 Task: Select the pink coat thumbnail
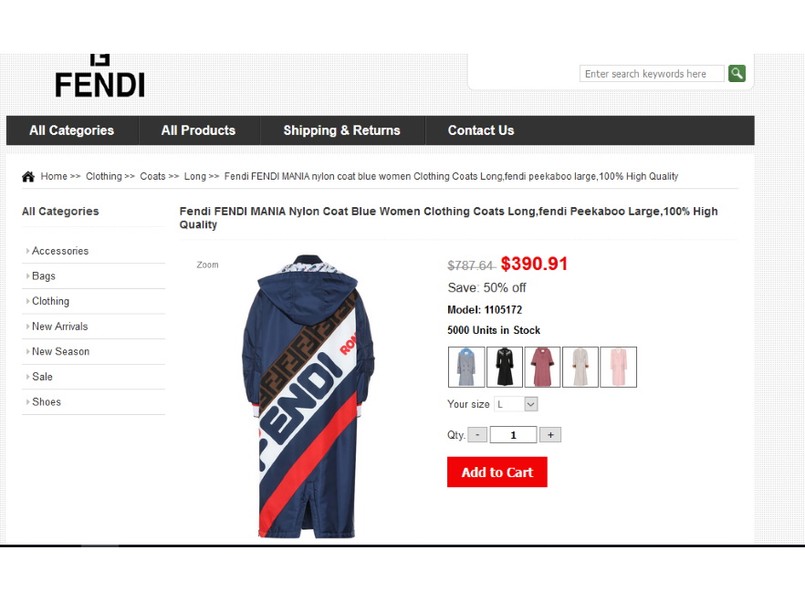[618, 367]
